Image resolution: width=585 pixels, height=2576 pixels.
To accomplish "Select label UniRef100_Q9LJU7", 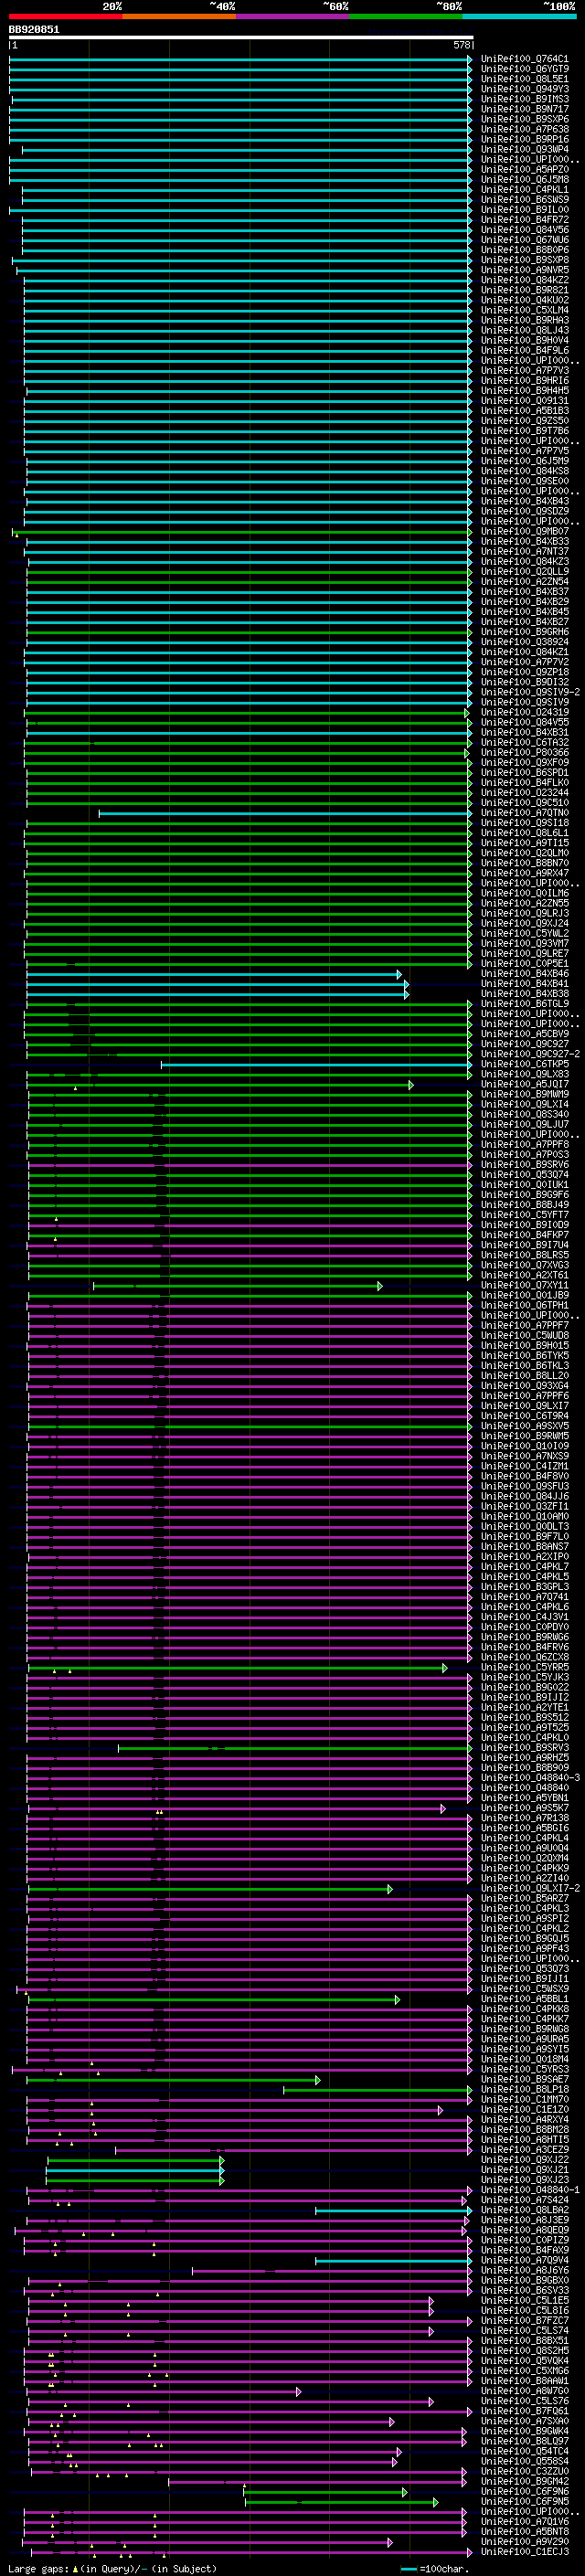I will 524,1125.
